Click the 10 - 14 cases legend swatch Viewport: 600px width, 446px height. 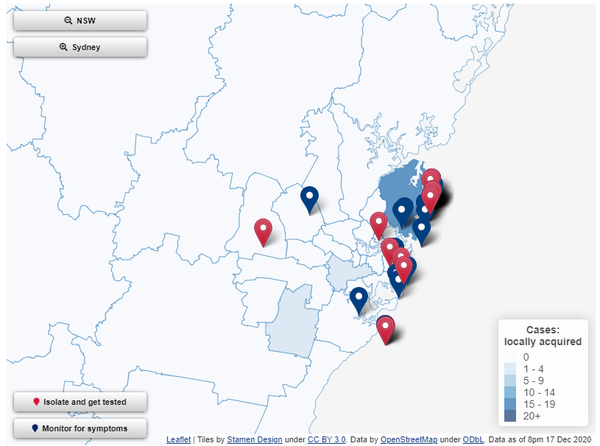510,392
